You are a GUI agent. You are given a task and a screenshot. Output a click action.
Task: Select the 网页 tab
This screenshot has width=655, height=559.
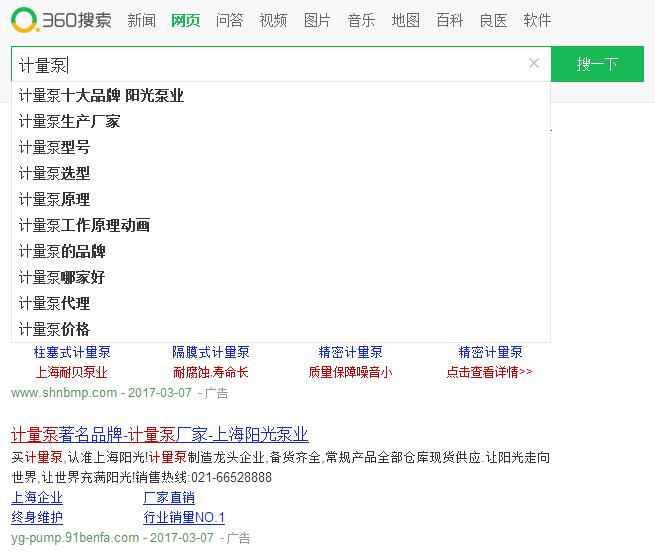click(x=185, y=20)
